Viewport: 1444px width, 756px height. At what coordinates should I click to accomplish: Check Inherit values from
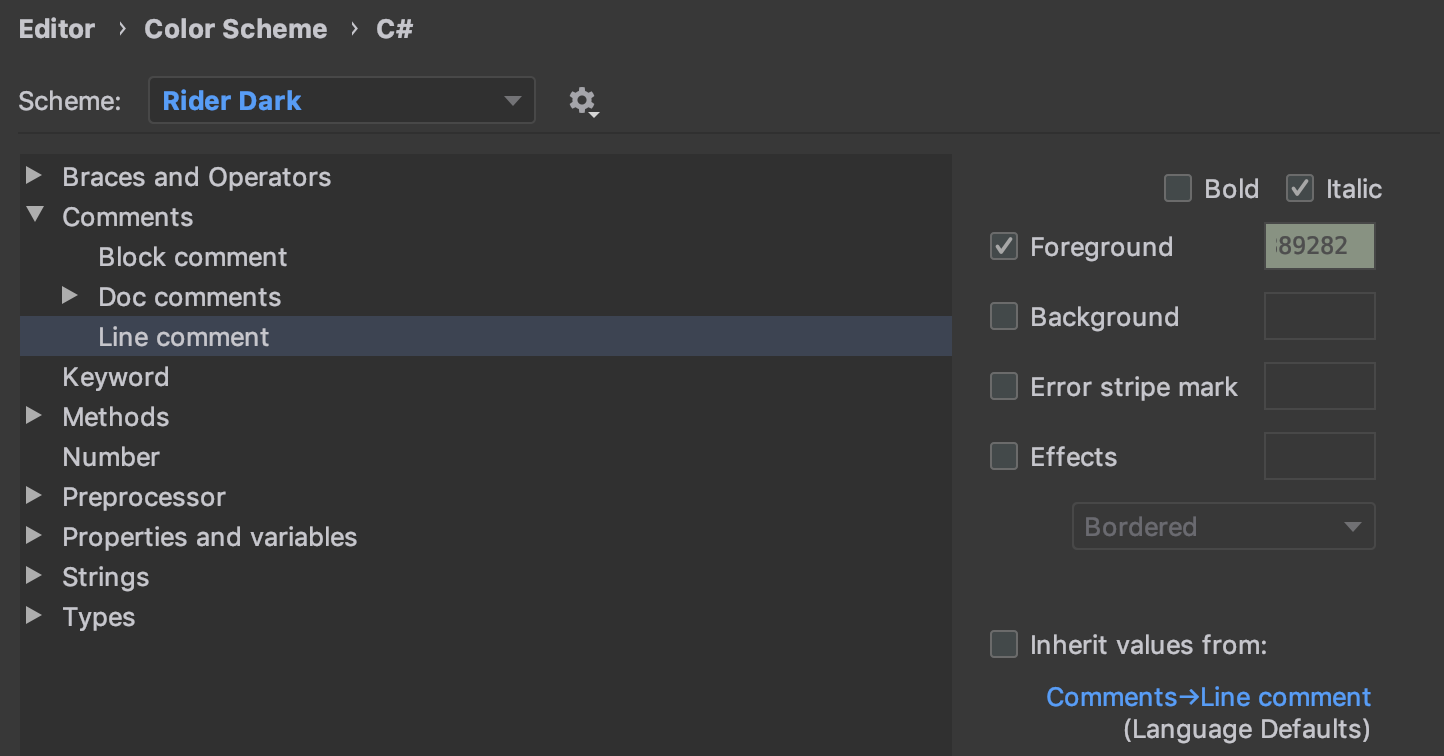[1003, 644]
